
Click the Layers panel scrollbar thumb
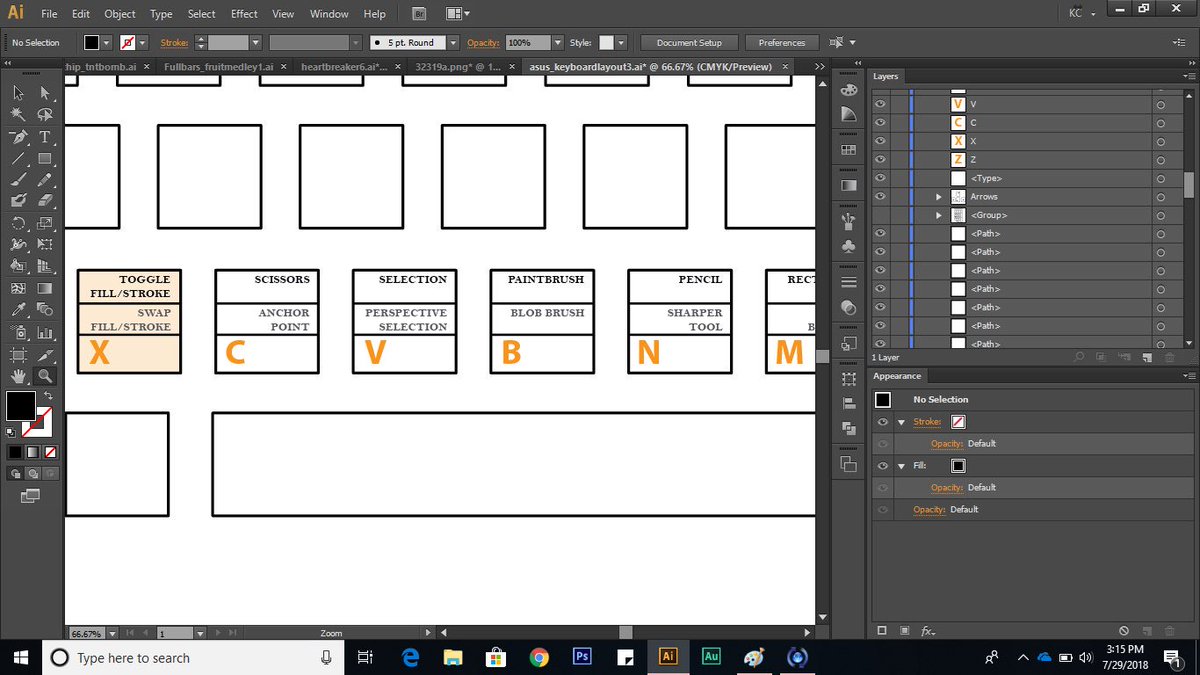[x=1189, y=185]
